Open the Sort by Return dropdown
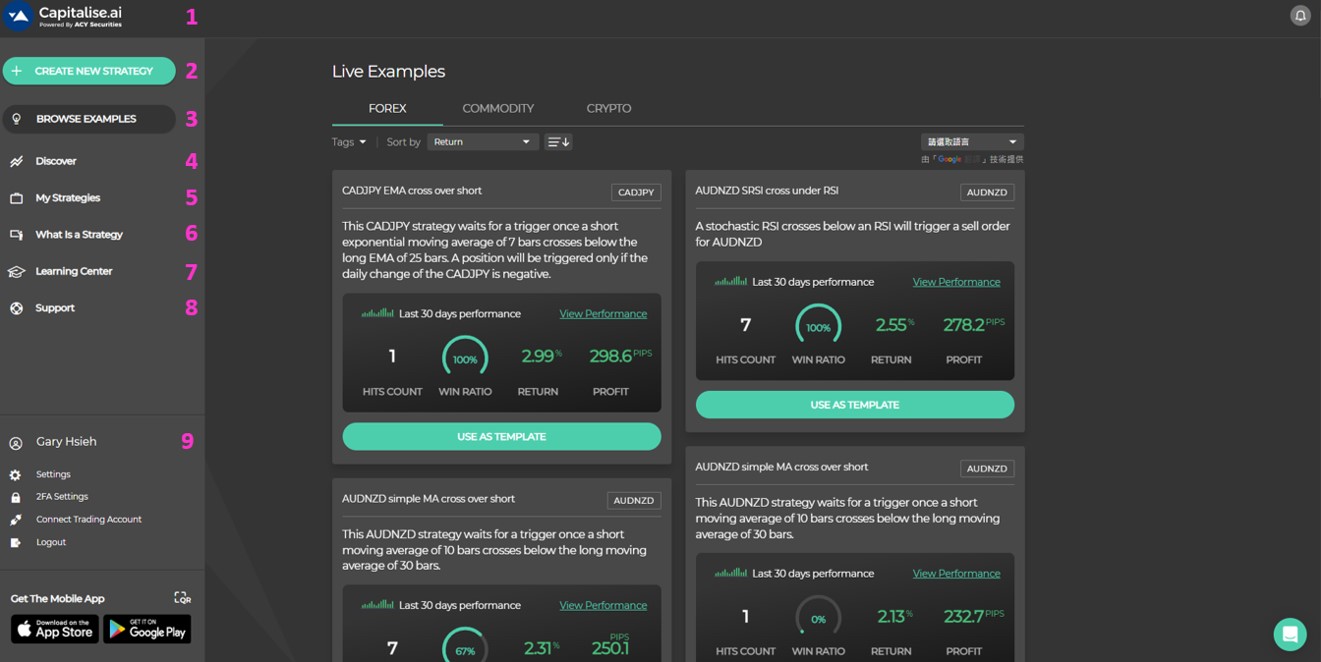The width and height of the screenshot is (1321, 662). coord(482,142)
